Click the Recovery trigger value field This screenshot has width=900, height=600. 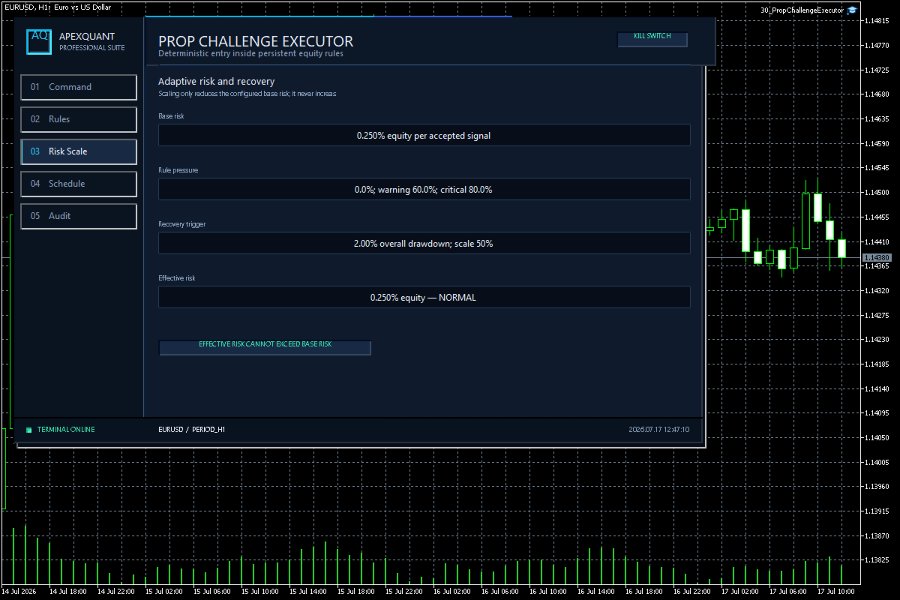[x=424, y=243]
